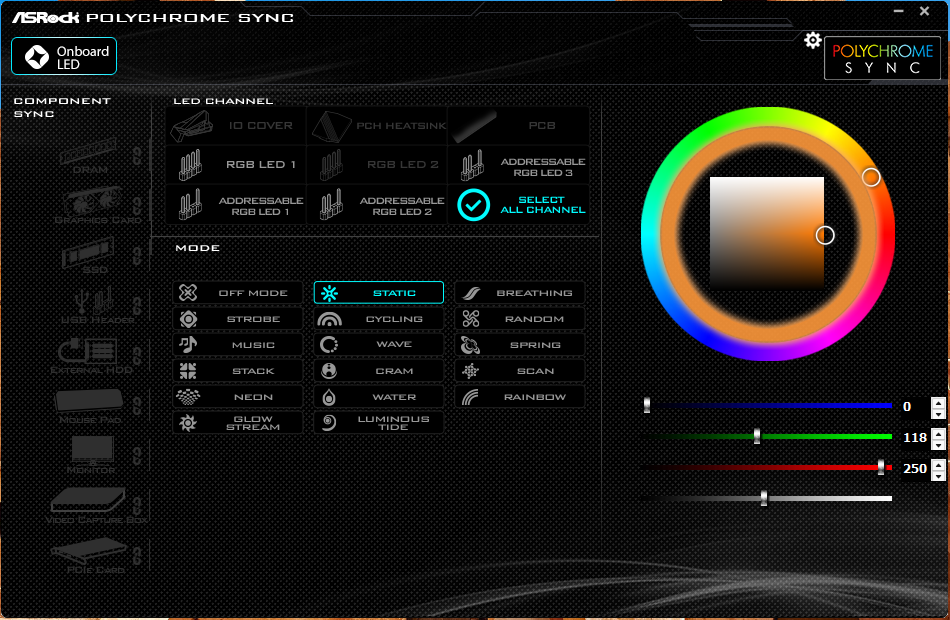
Task: Click the hue ring selector handle
Action: point(871,177)
